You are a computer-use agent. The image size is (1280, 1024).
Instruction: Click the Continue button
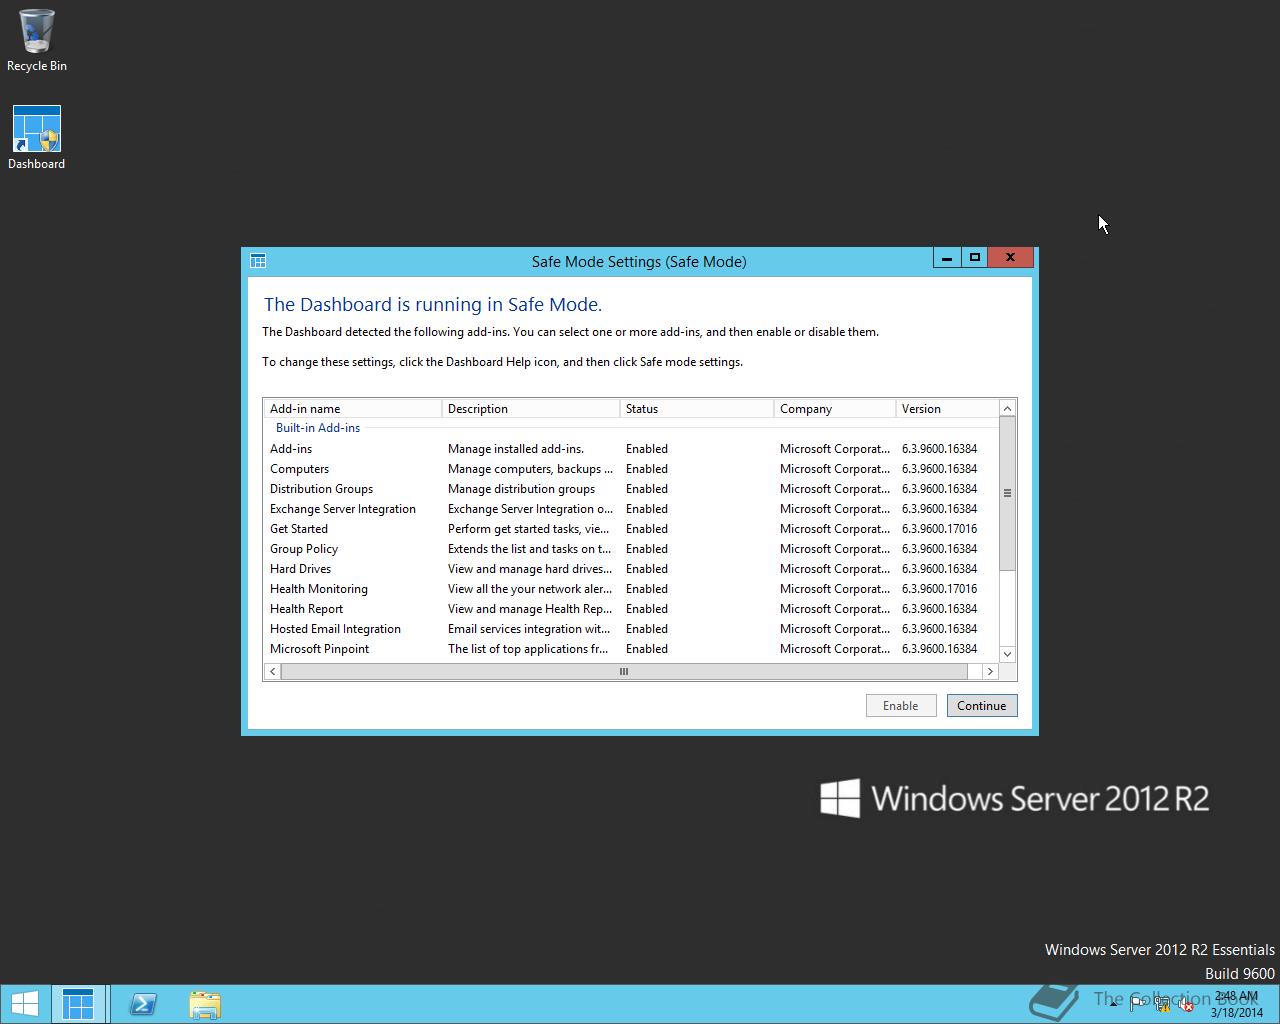pos(981,705)
